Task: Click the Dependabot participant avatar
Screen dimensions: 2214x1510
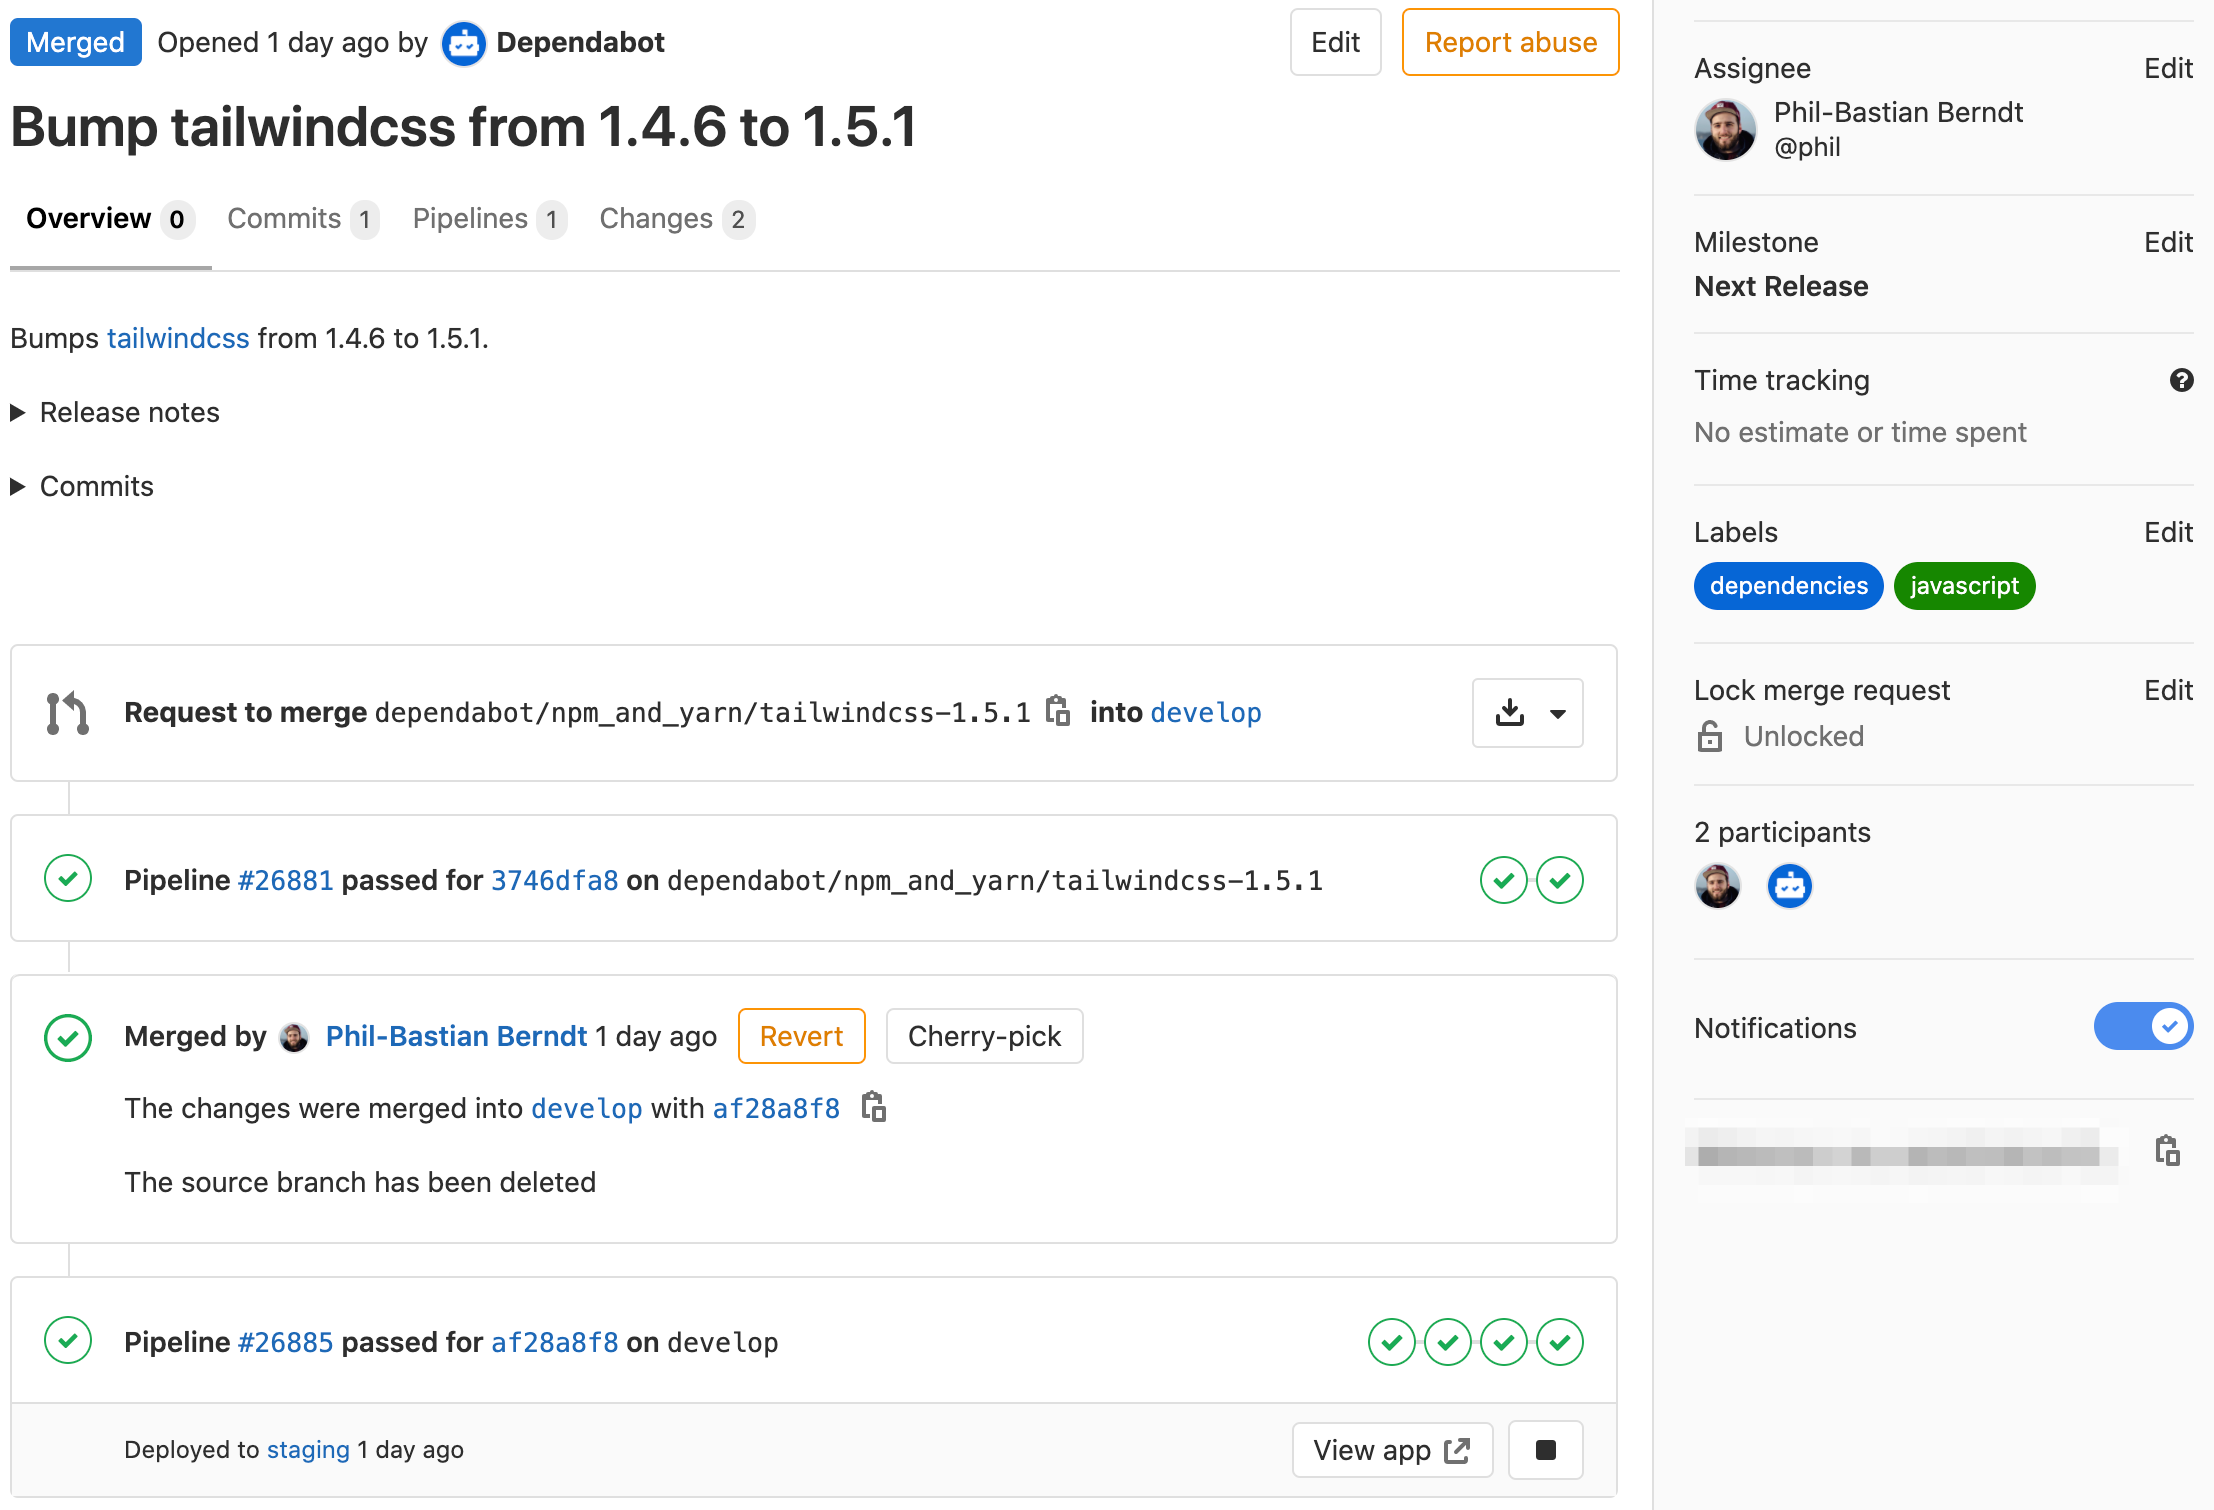Action: tap(1789, 886)
